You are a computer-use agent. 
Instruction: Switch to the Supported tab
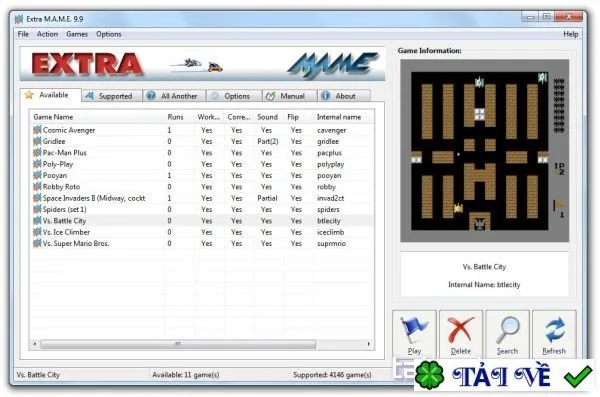pyautogui.click(x=112, y=96)
